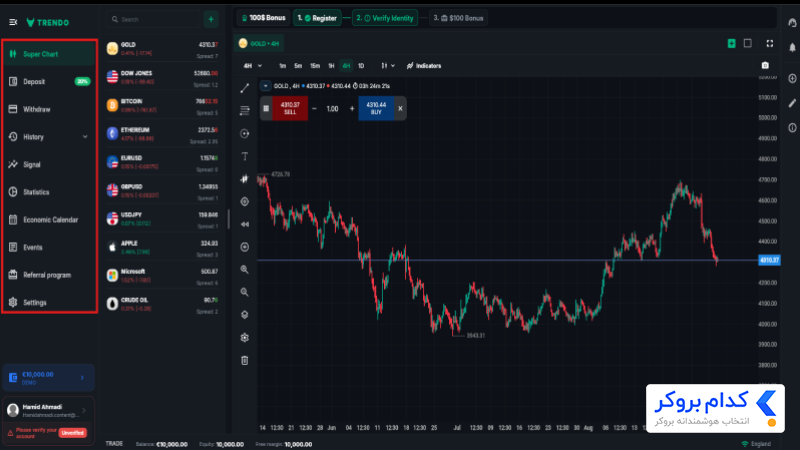
Task: Open the chart type dropdown
Action: coord(388,66)
